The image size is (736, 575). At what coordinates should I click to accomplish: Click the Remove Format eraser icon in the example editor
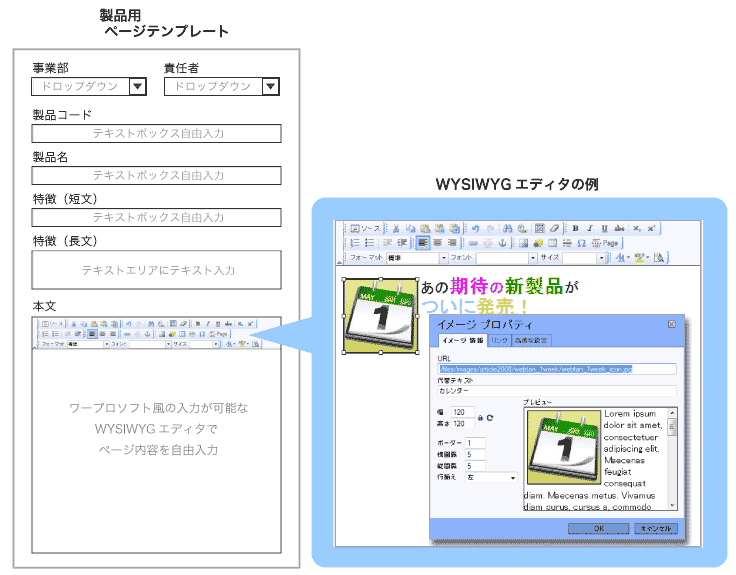click(x=554, y=229)
